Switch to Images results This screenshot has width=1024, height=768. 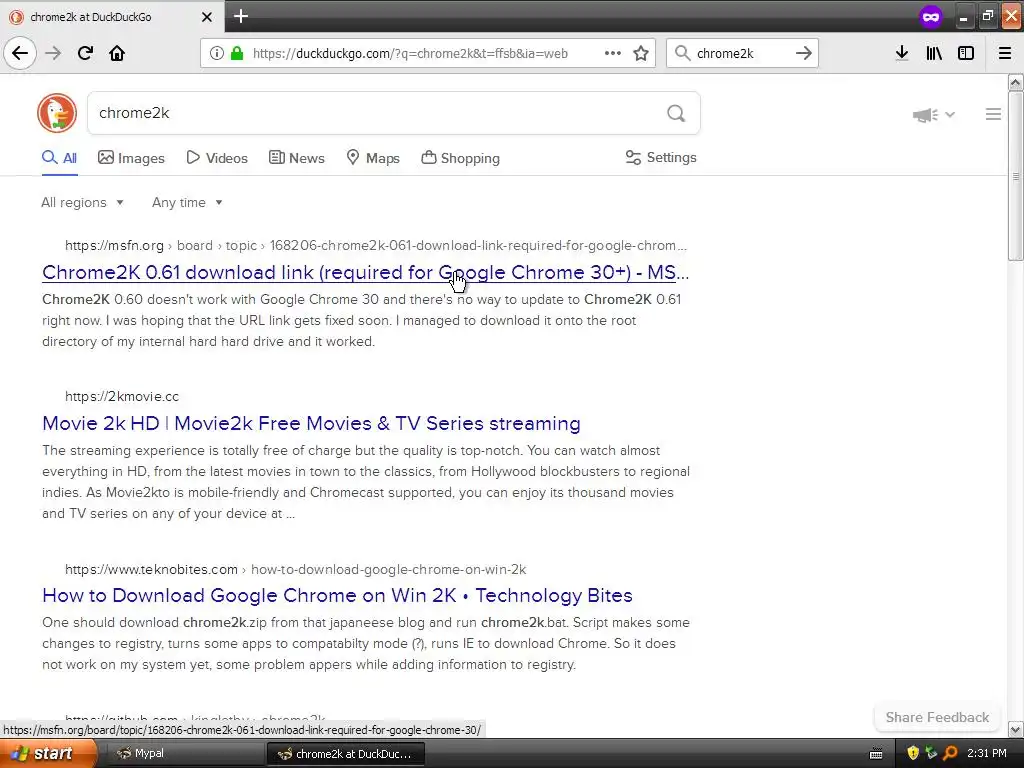tap(131, 158)
